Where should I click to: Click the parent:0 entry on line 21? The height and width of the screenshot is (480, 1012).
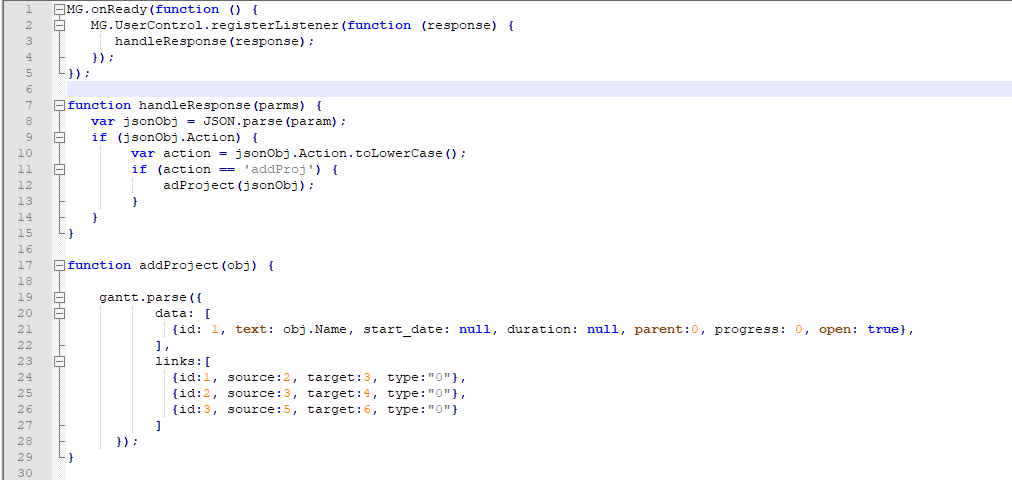[667, 329]
